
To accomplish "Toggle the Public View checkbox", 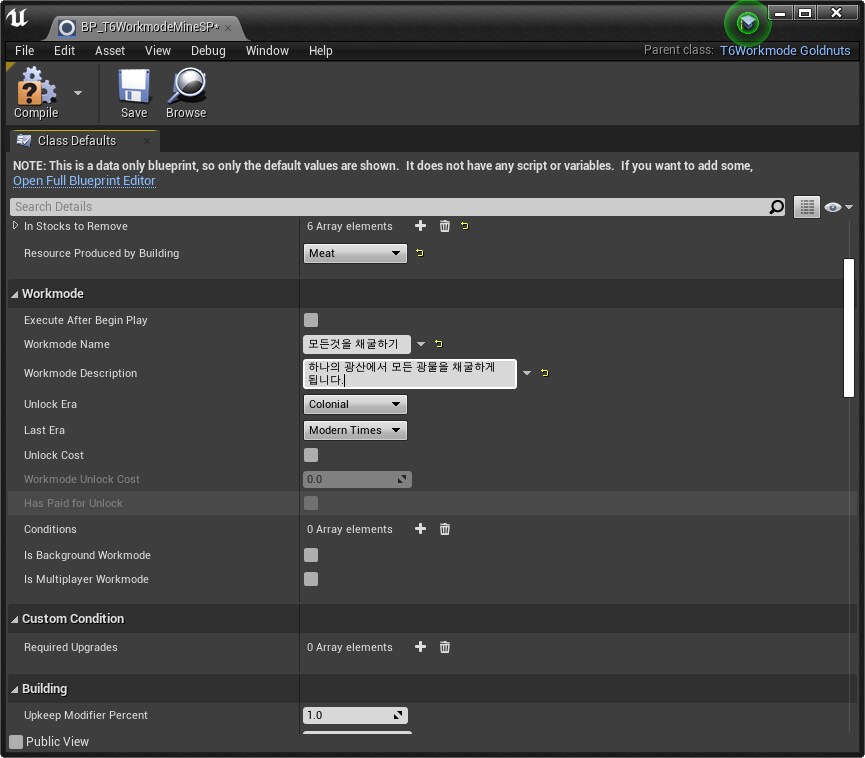I will pyautogui.click(x=16, y=741).
